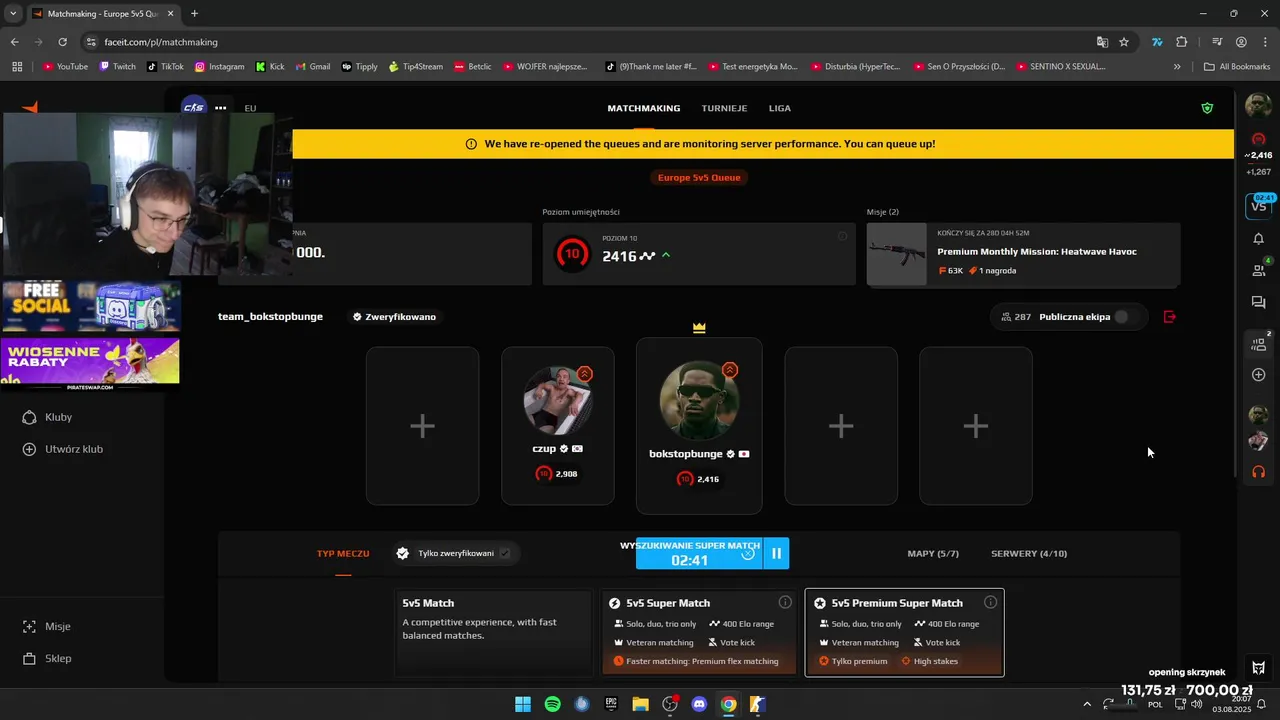Add player in the slot right of bokstopbunge
Screen dimensions: 1280x720
click(x=841, y=426)
